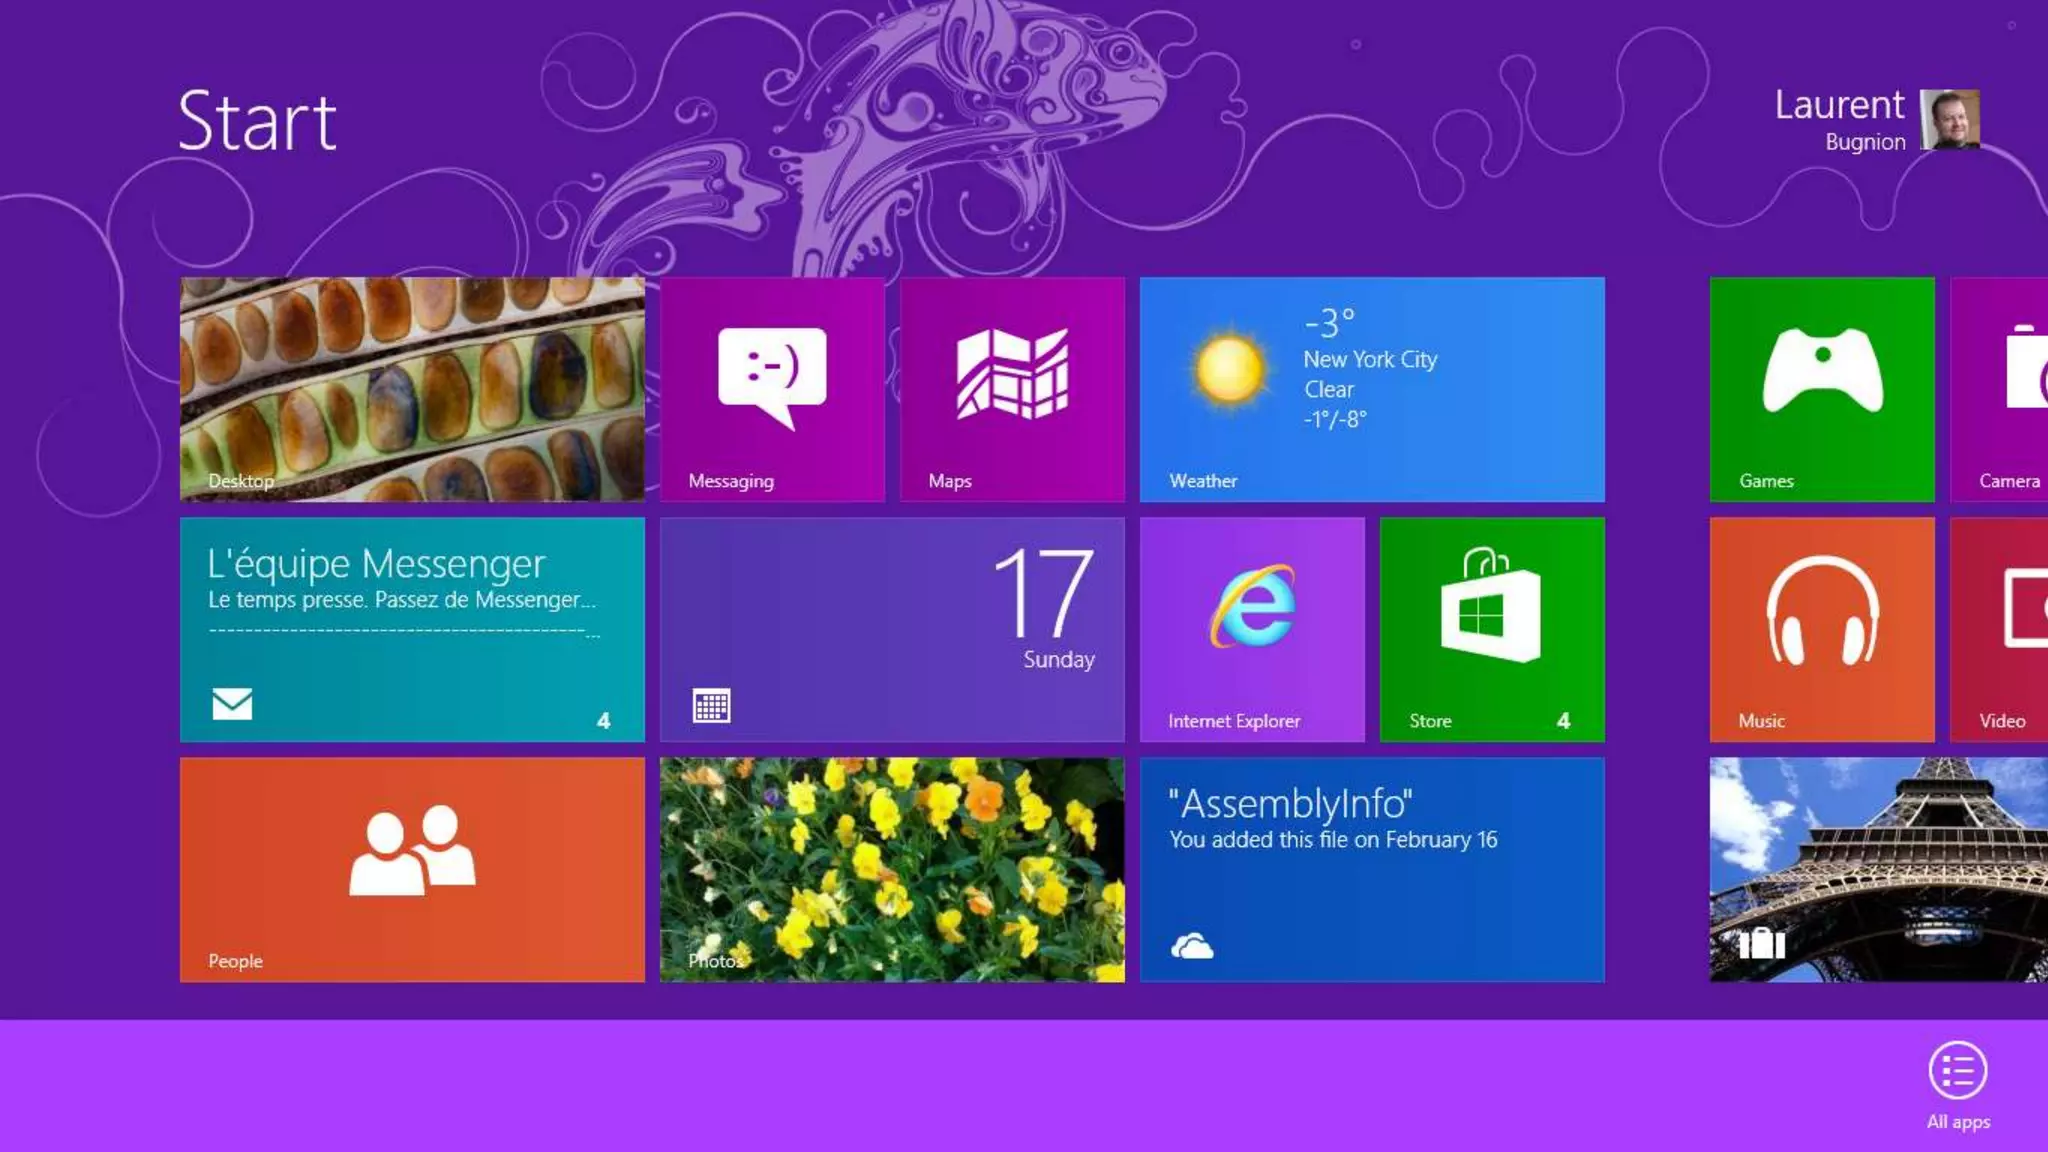Click the Start heading text

point(257,122)
